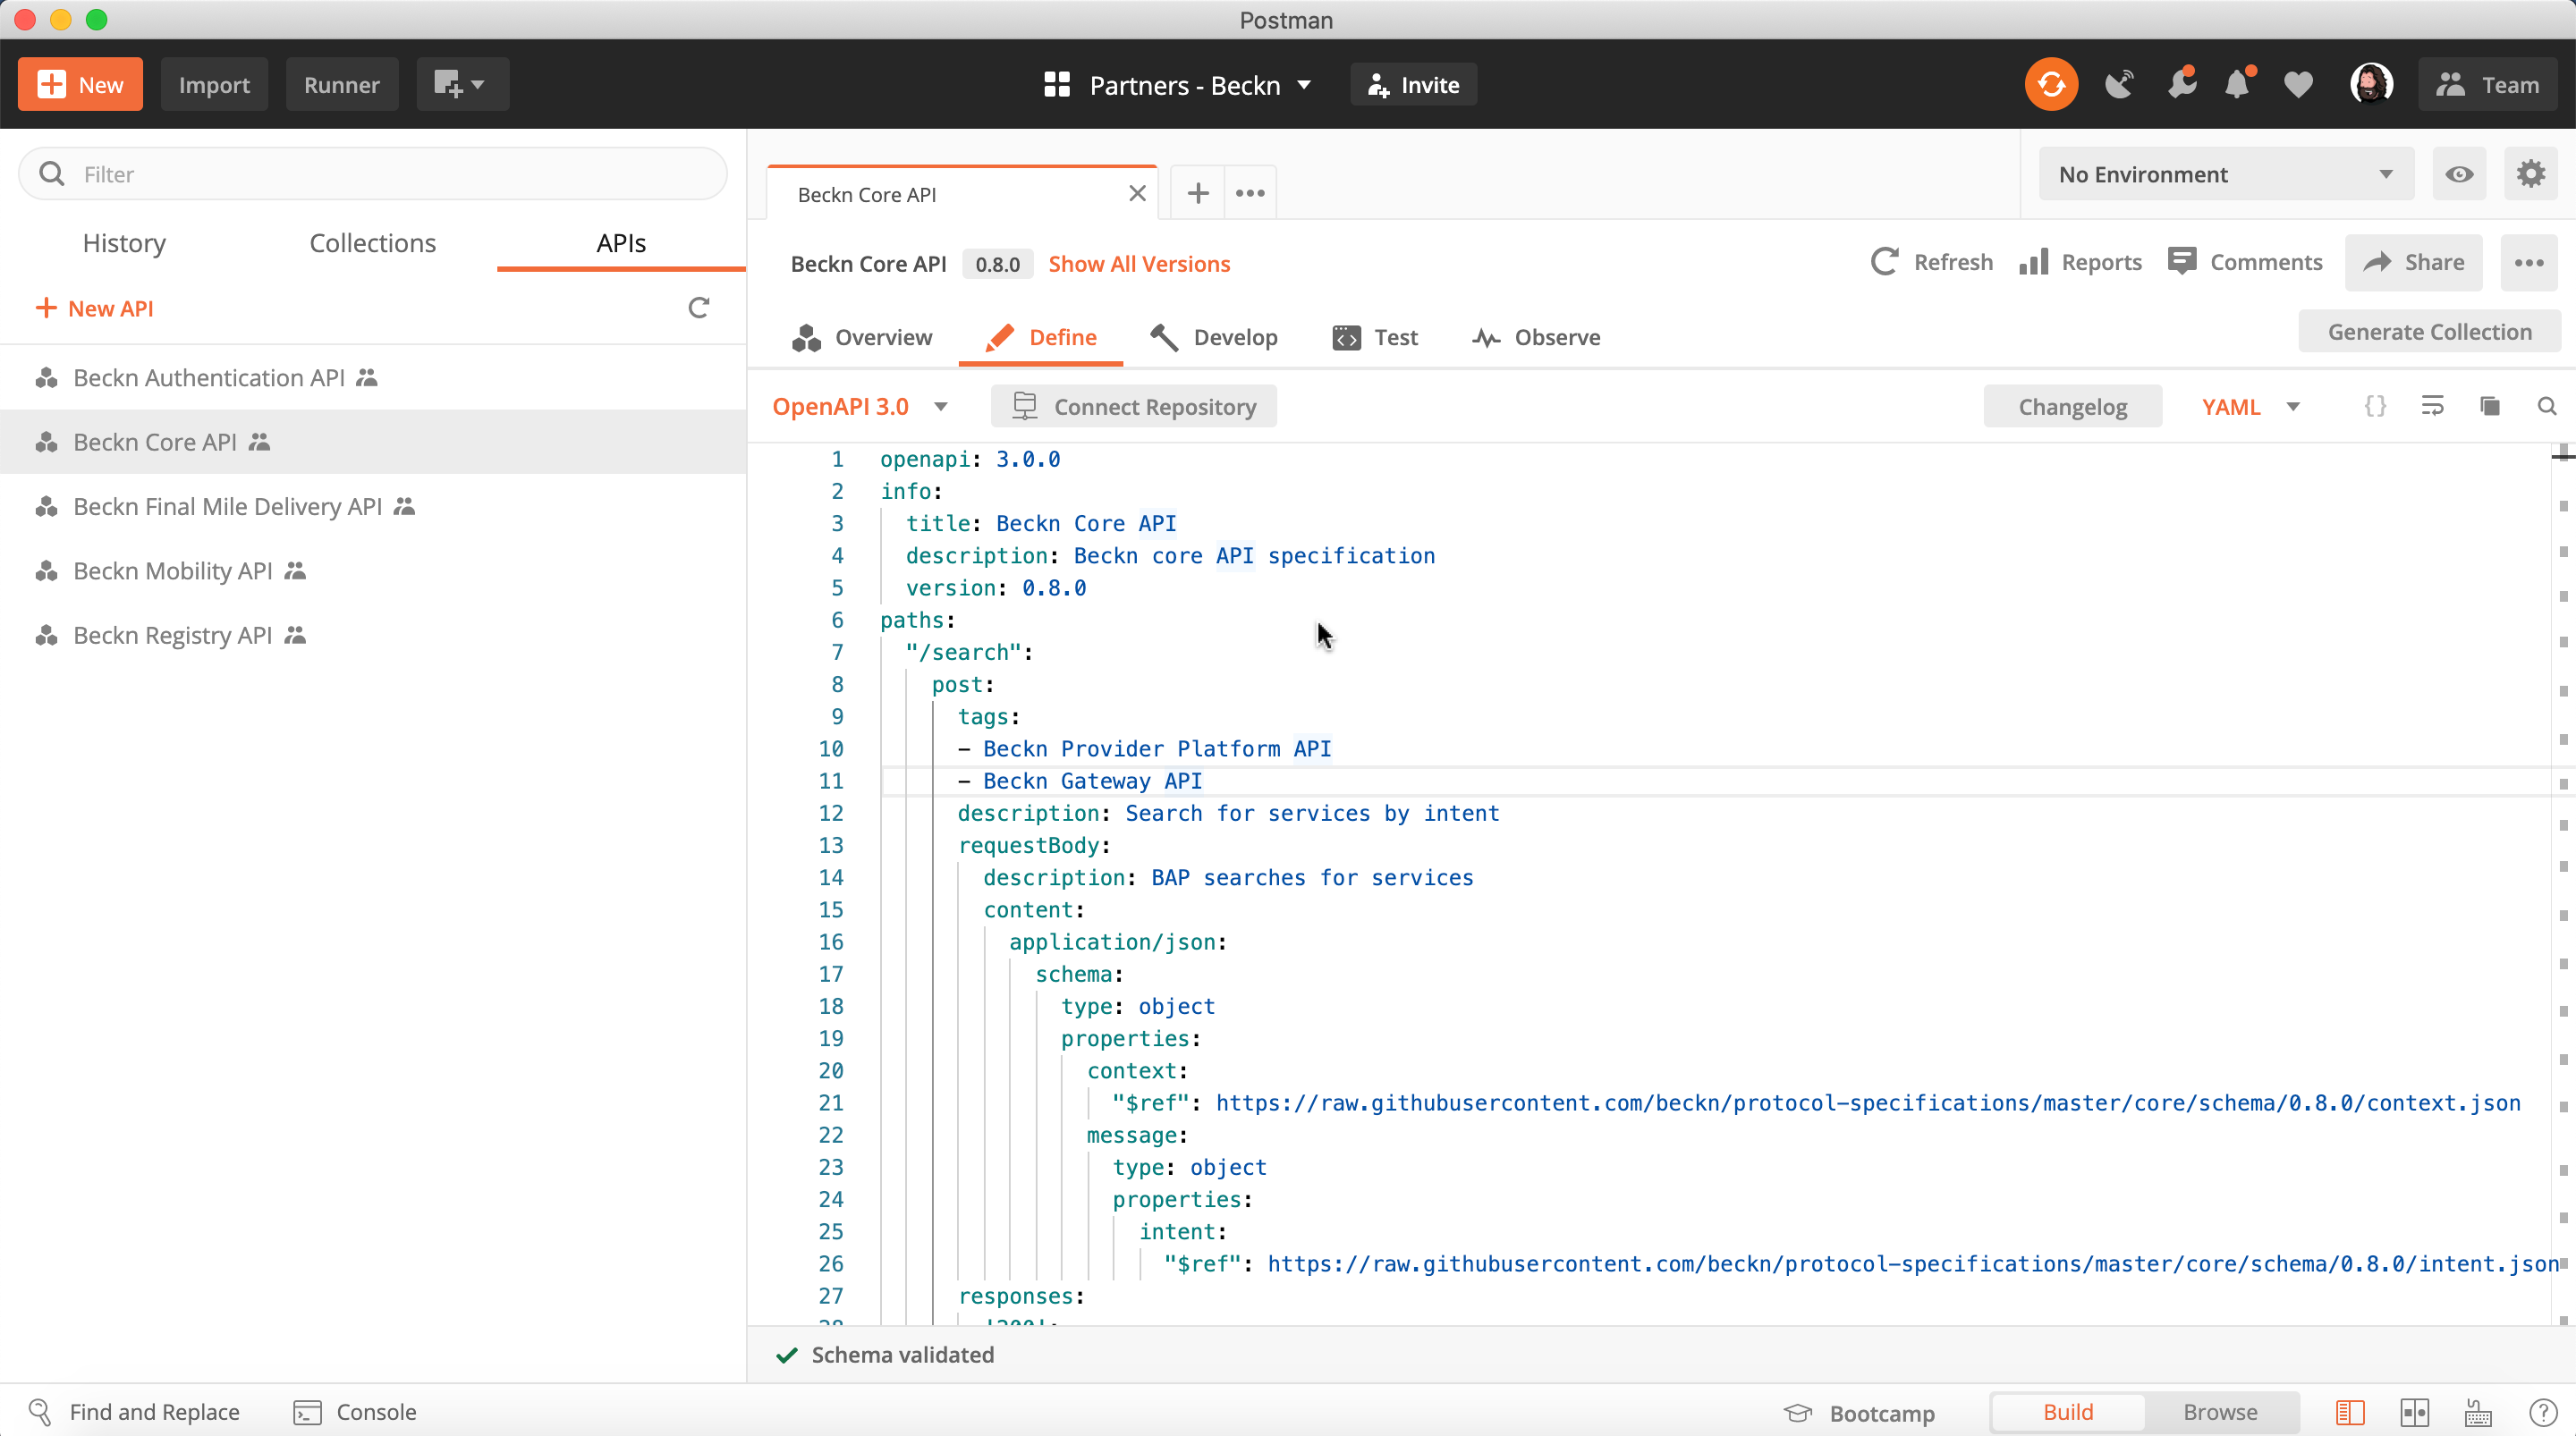Open Comments panel
Viewport: 2576px width, 1436px height.
tap(2246, 262)
